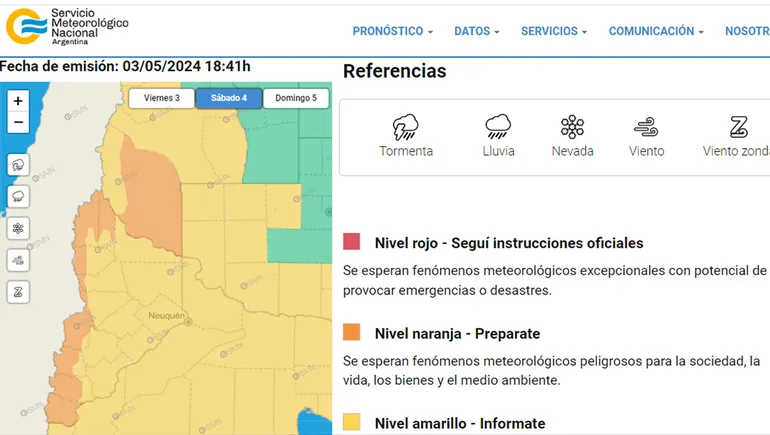This screenshot has height=435, width=770.
Task: Click Viento icon in Referencias panel
Action: 646,128
